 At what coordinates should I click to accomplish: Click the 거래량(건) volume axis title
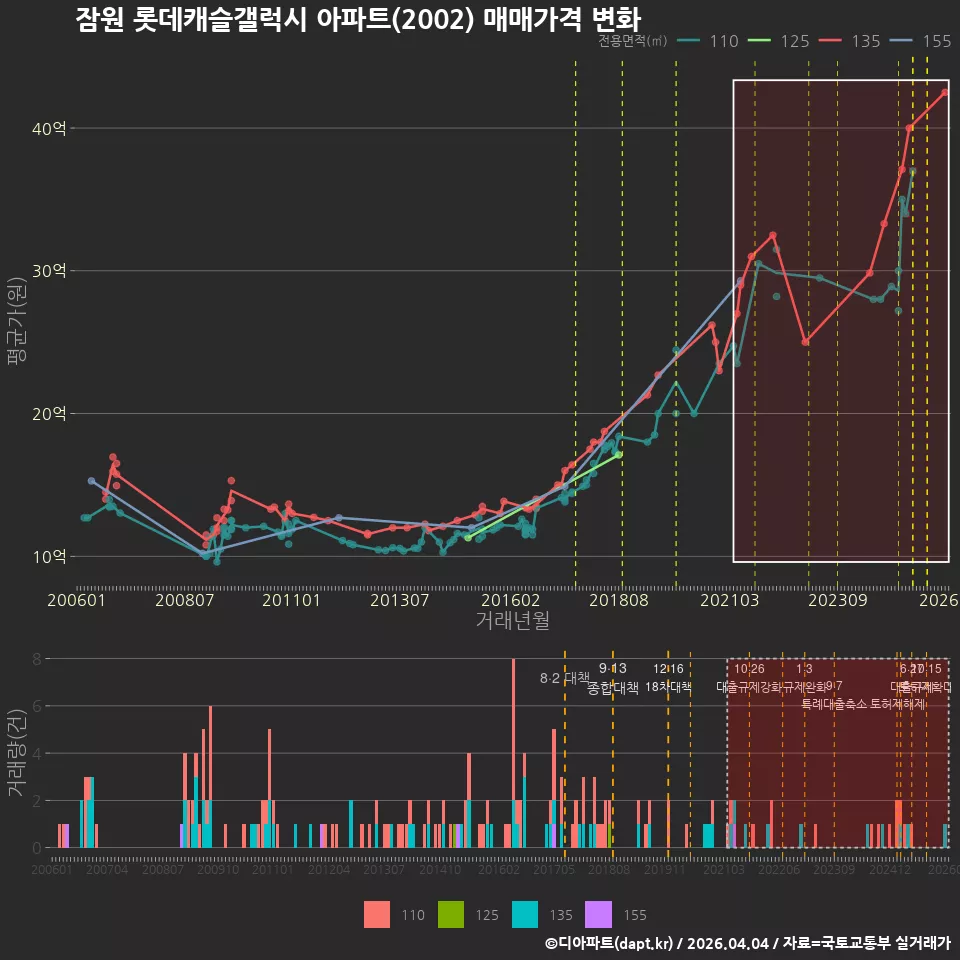(x=17, y=753)
